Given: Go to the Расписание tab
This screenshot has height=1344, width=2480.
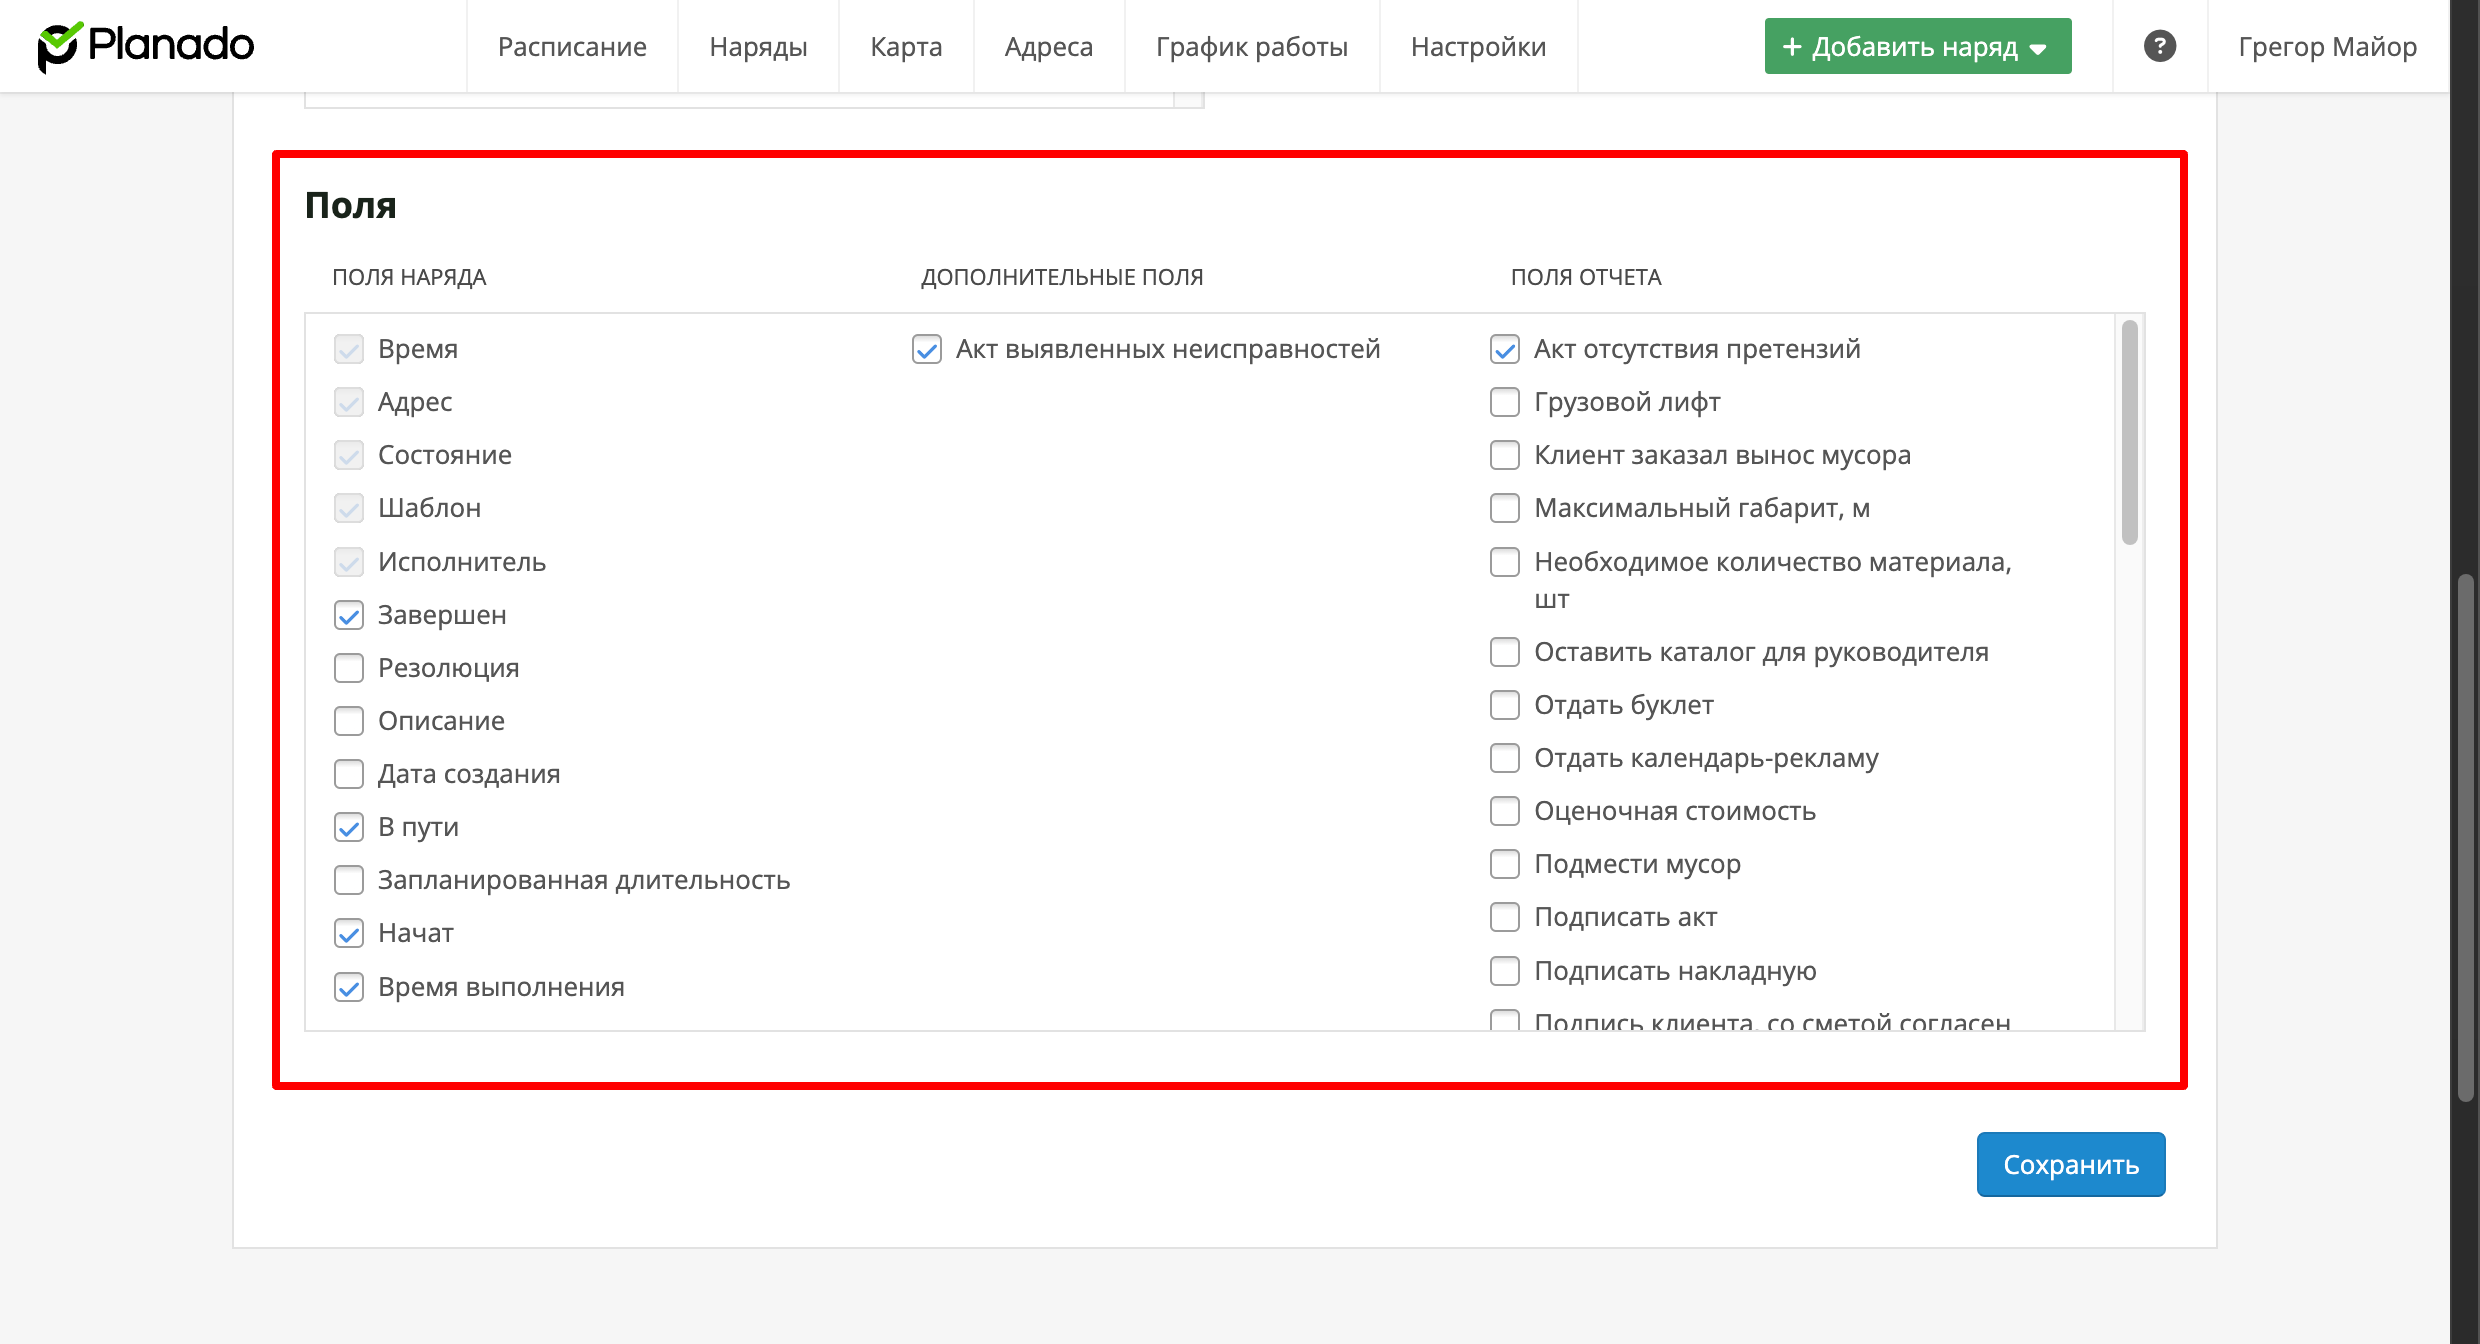Looking at the screenshot, I should pos(572,46).
